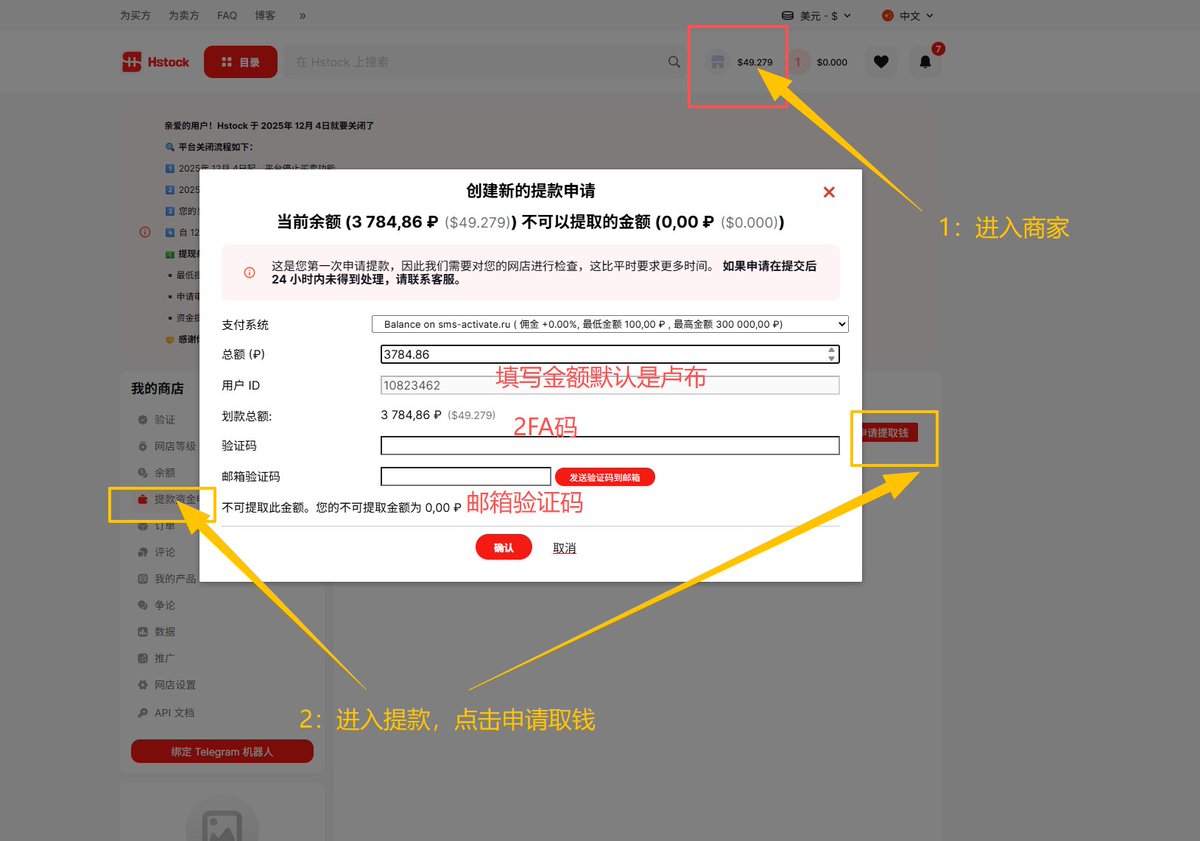Click the 划款总额 value 3 784,86 ₽
Viewport: 1200px width, 841px height.
[x=411, y=415]
